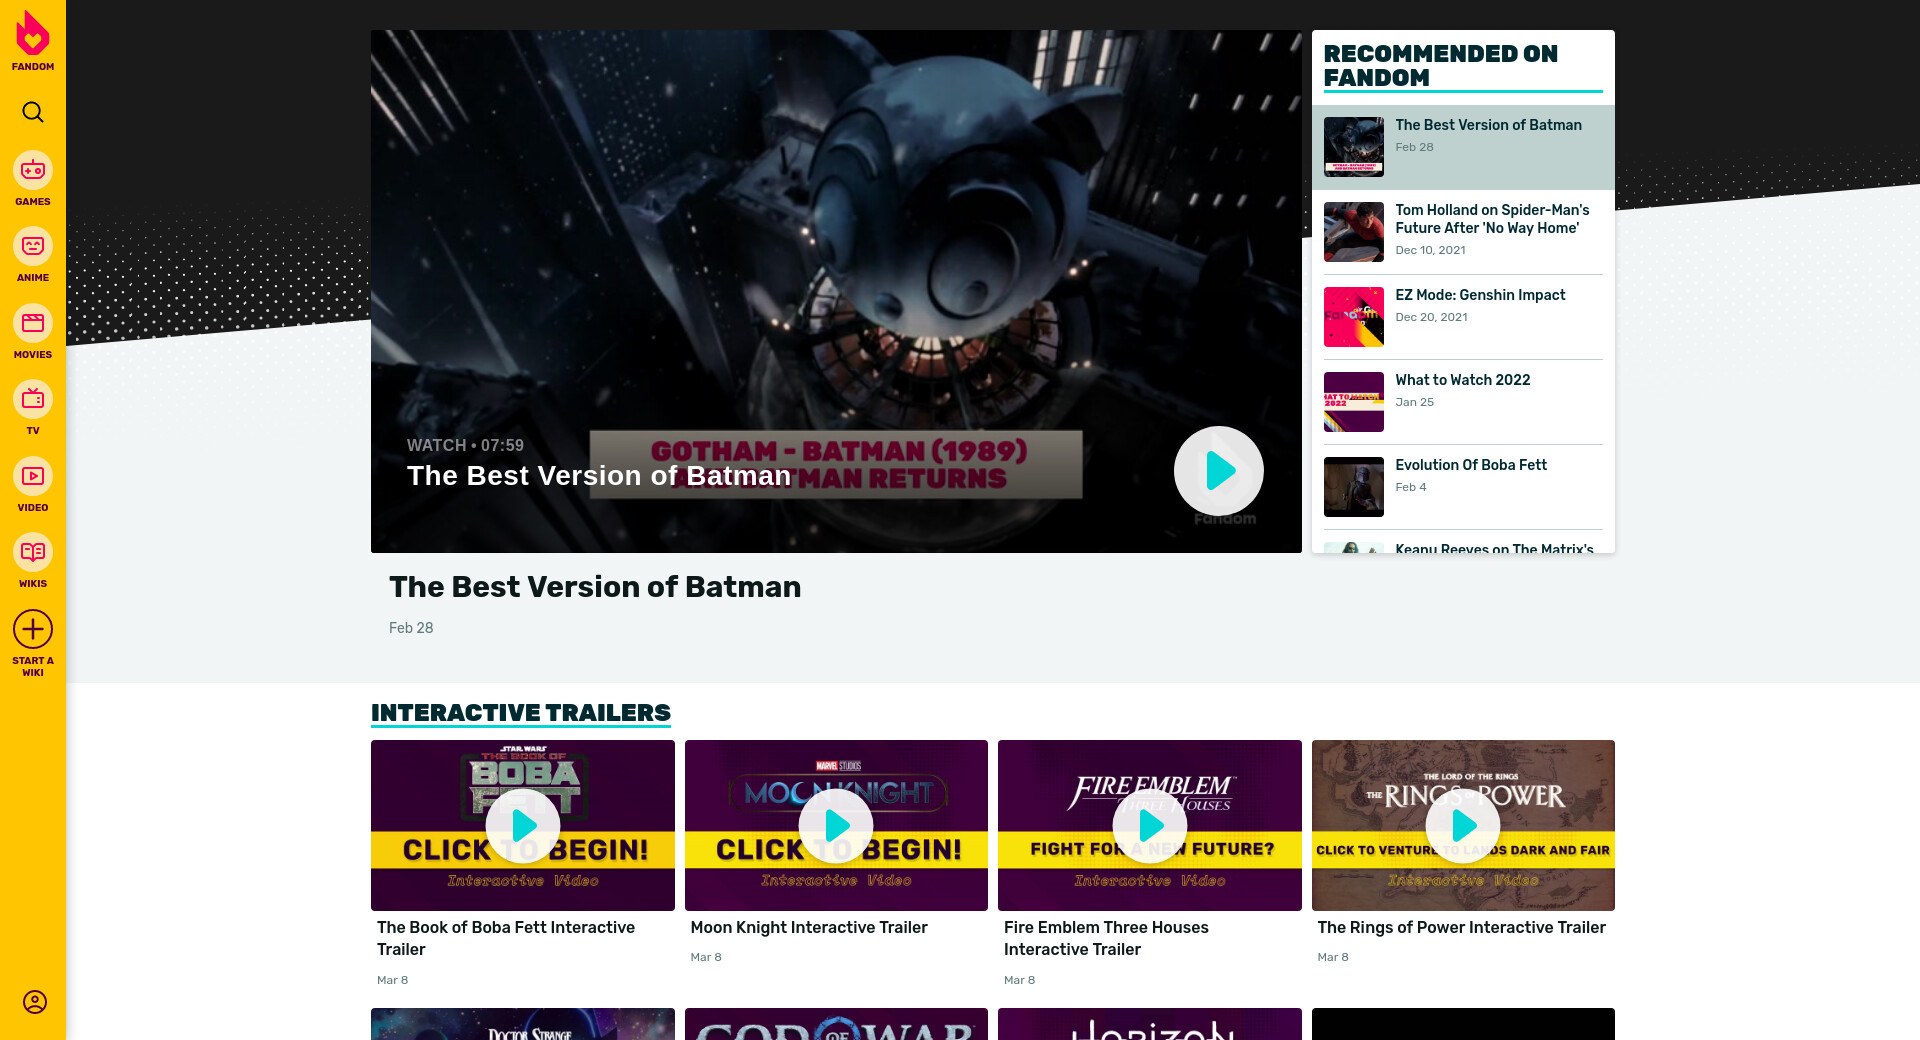Click the 'Mar 8' date under Moon Knight
The height and width of the screenshot is (1040, 1920).
[706, 957]
